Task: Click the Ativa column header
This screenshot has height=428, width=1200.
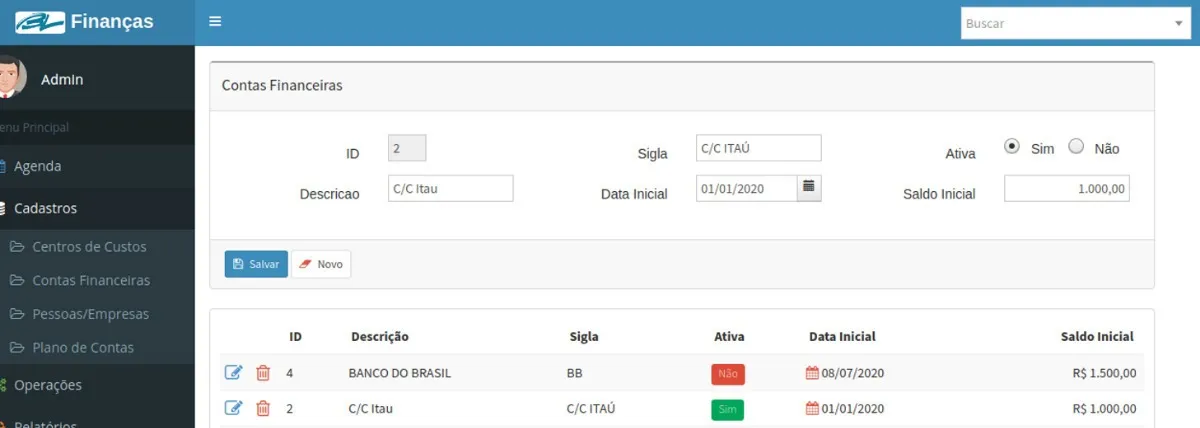Action: click(730, 337)
